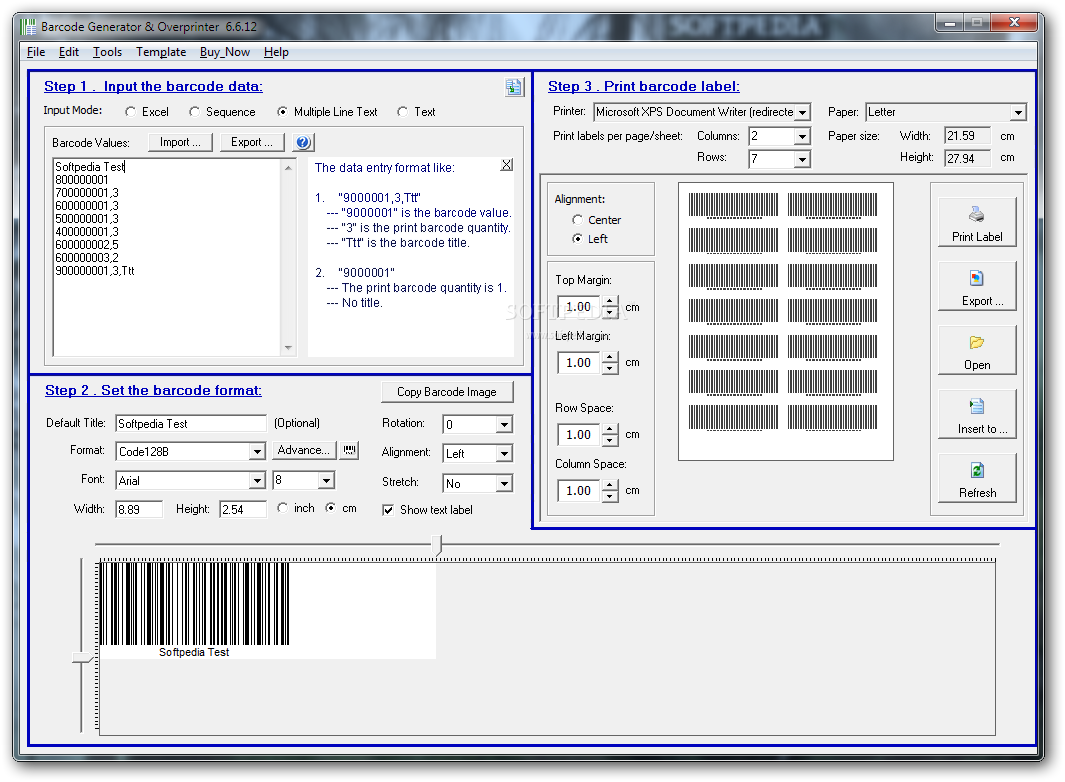Open the Buy_Now menu
Viewport: 1065px width, 782px height.
225,52
